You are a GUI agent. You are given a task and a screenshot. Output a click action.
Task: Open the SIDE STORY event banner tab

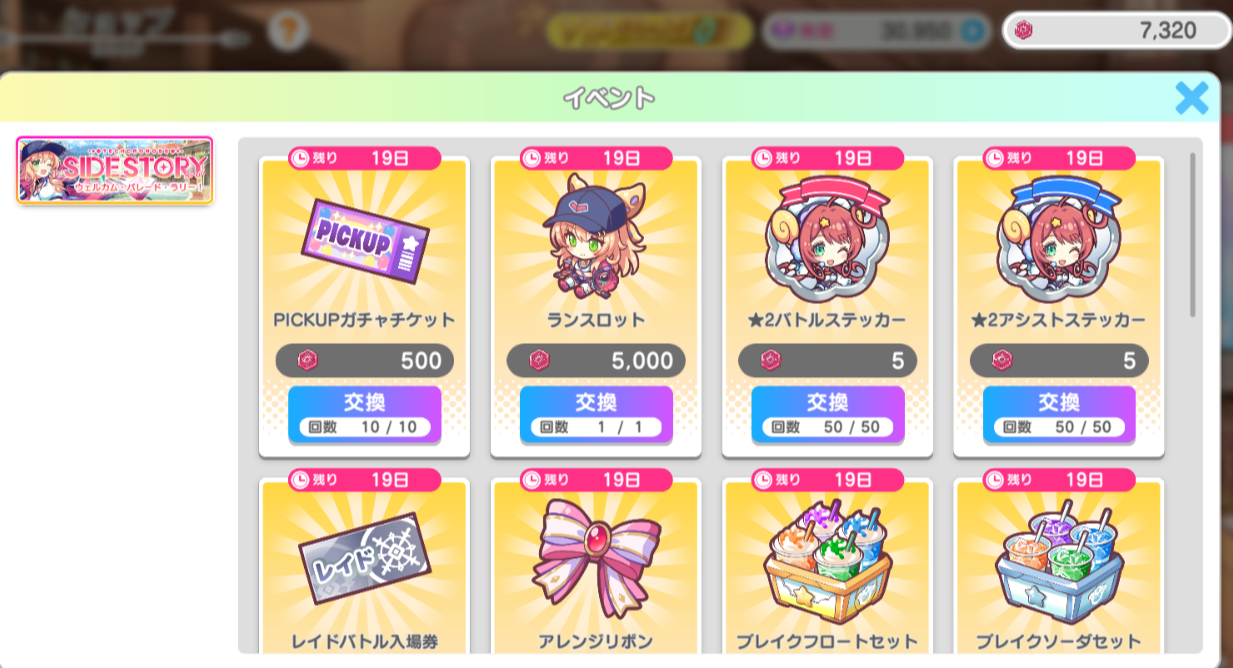click(115, 170)
